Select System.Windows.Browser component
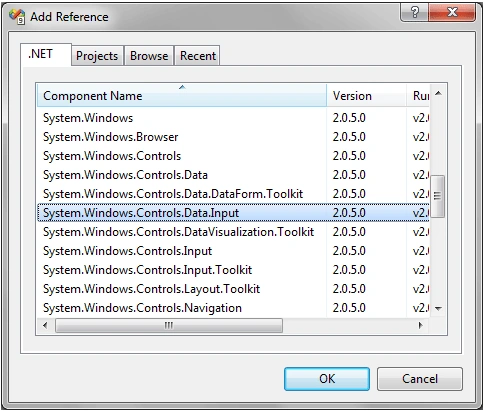 (233, 137)
